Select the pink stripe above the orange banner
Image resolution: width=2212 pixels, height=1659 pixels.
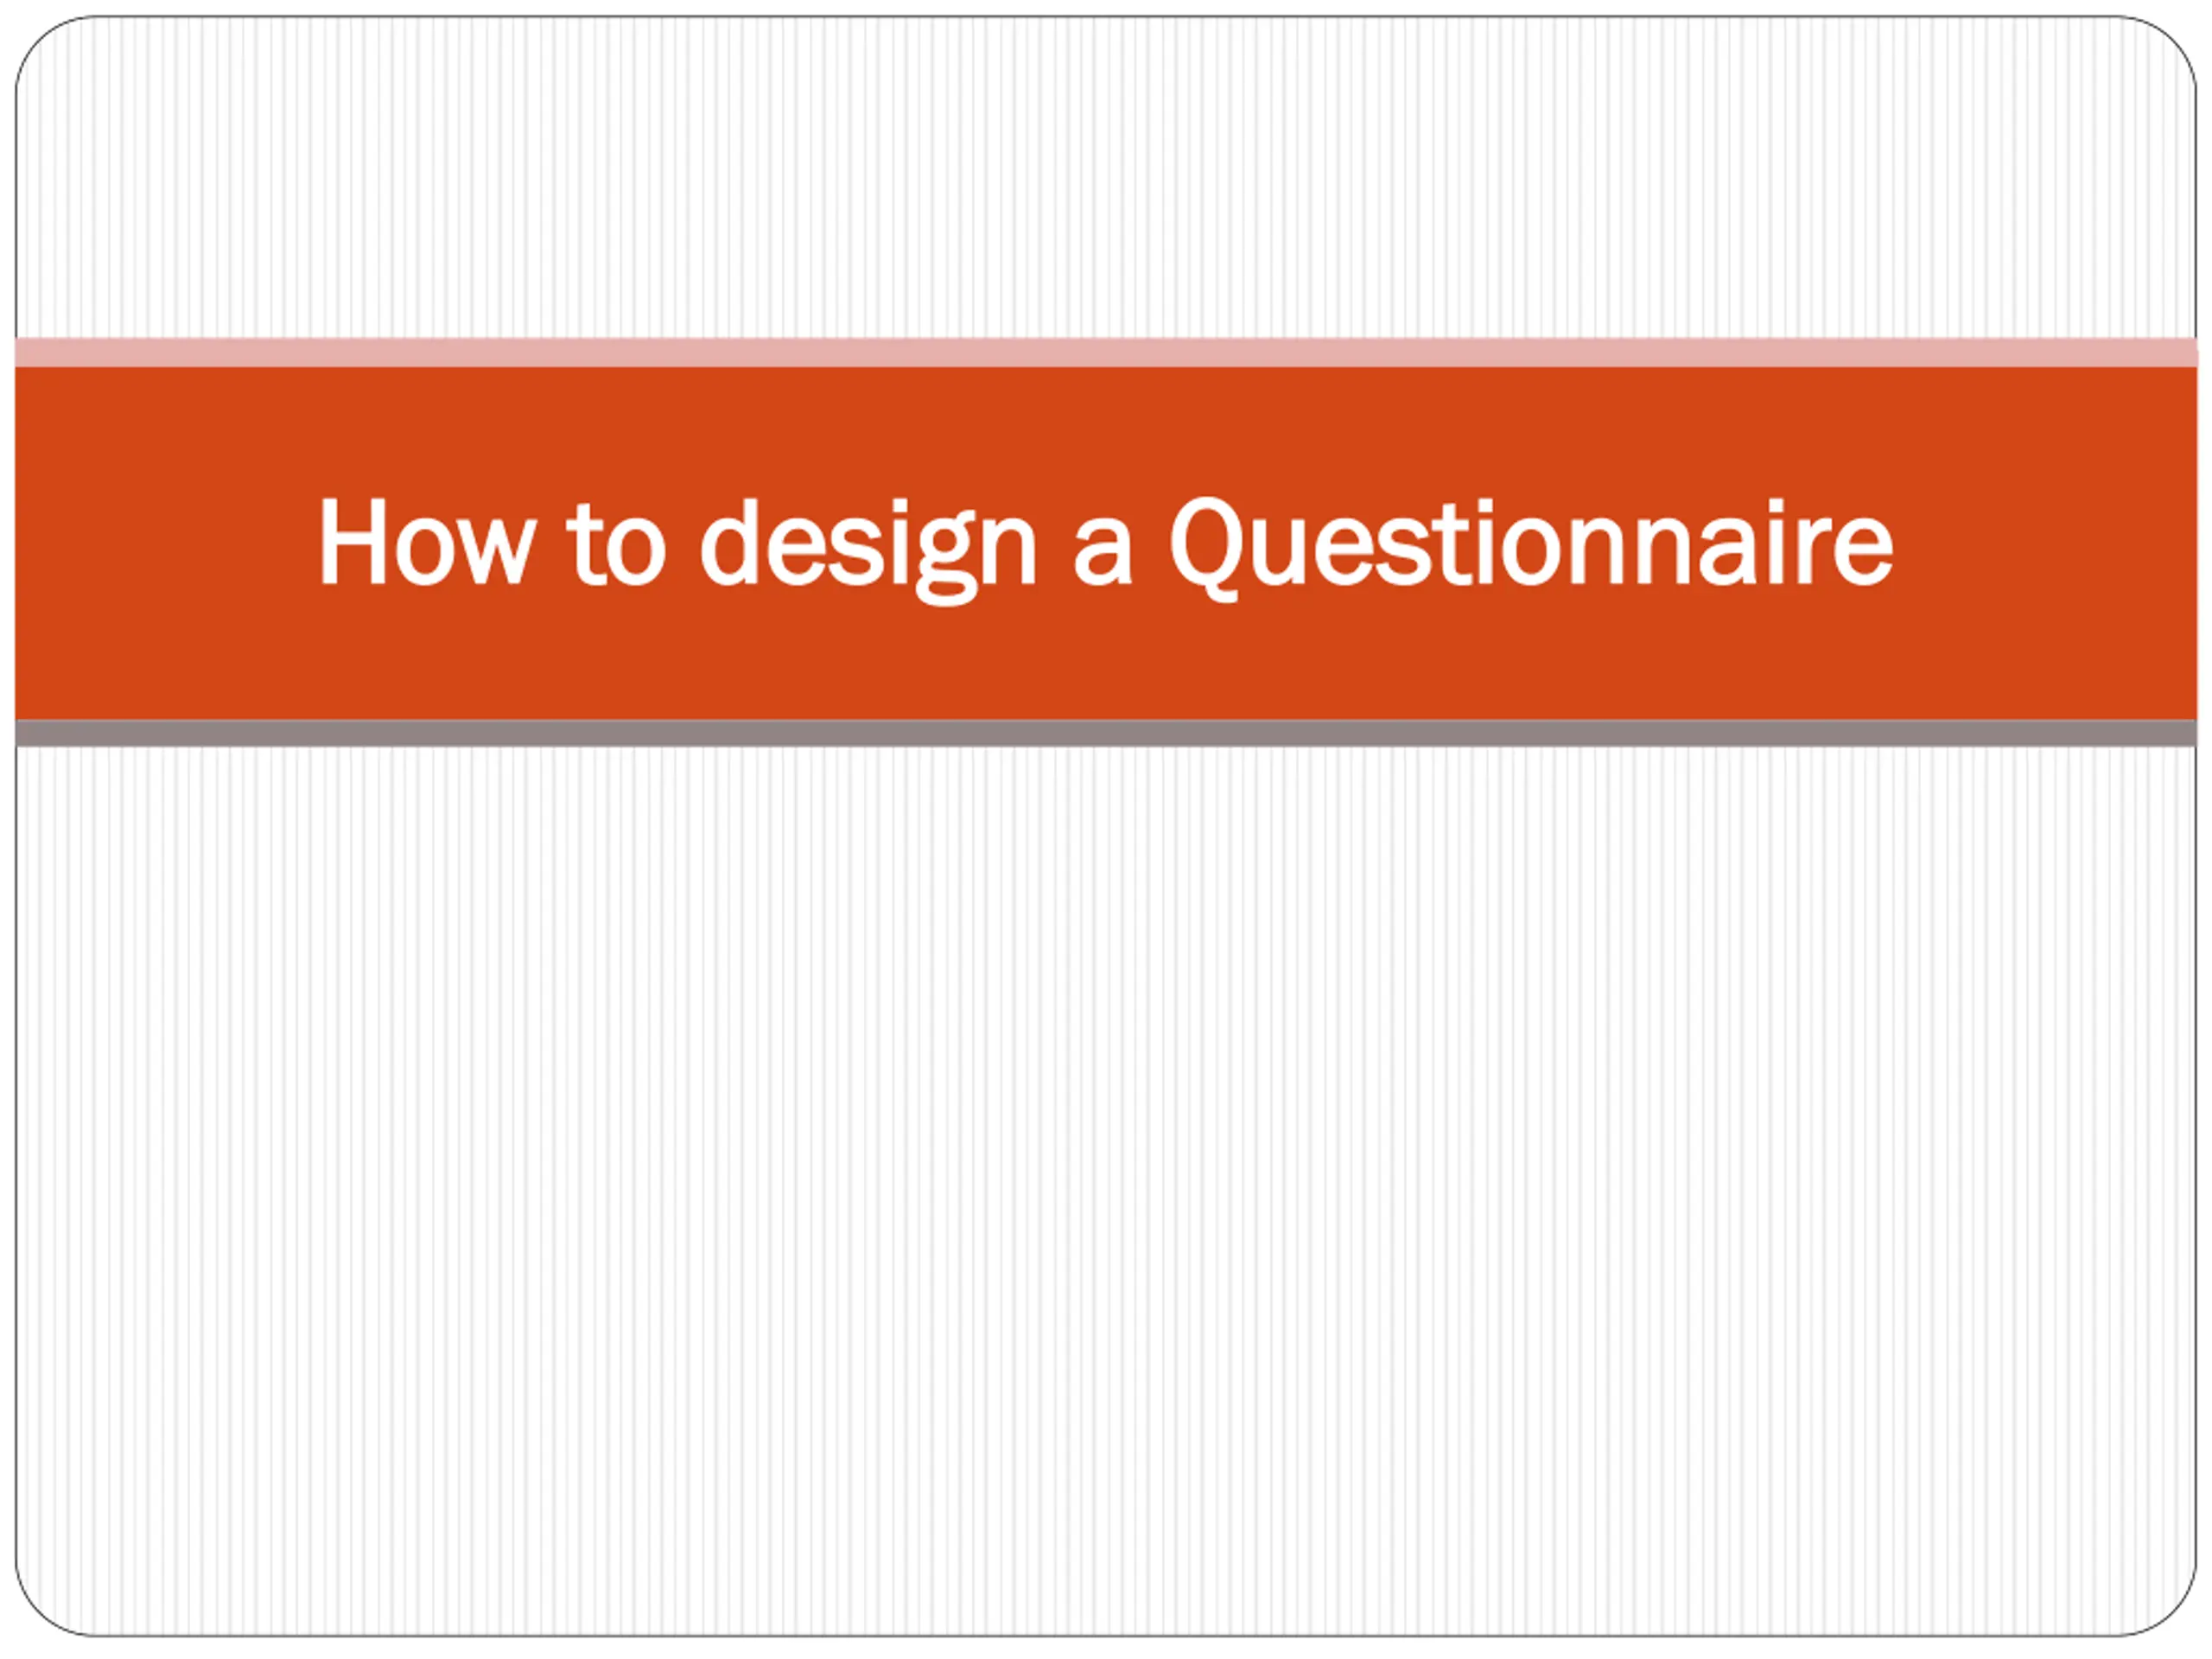(1106, 352)
